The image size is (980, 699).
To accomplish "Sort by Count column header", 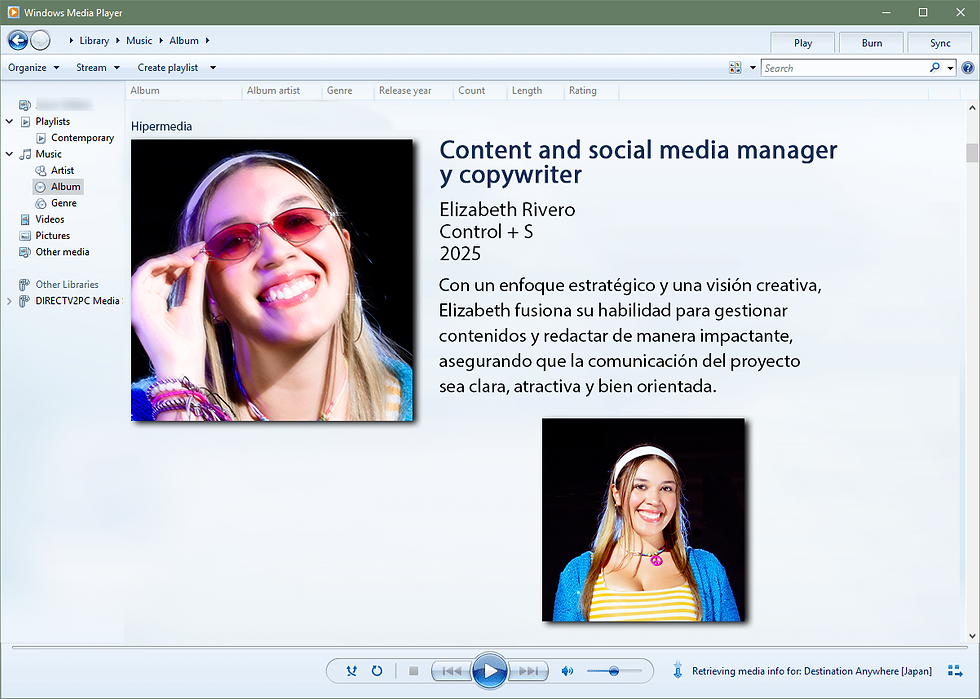I will pos(480,91).
